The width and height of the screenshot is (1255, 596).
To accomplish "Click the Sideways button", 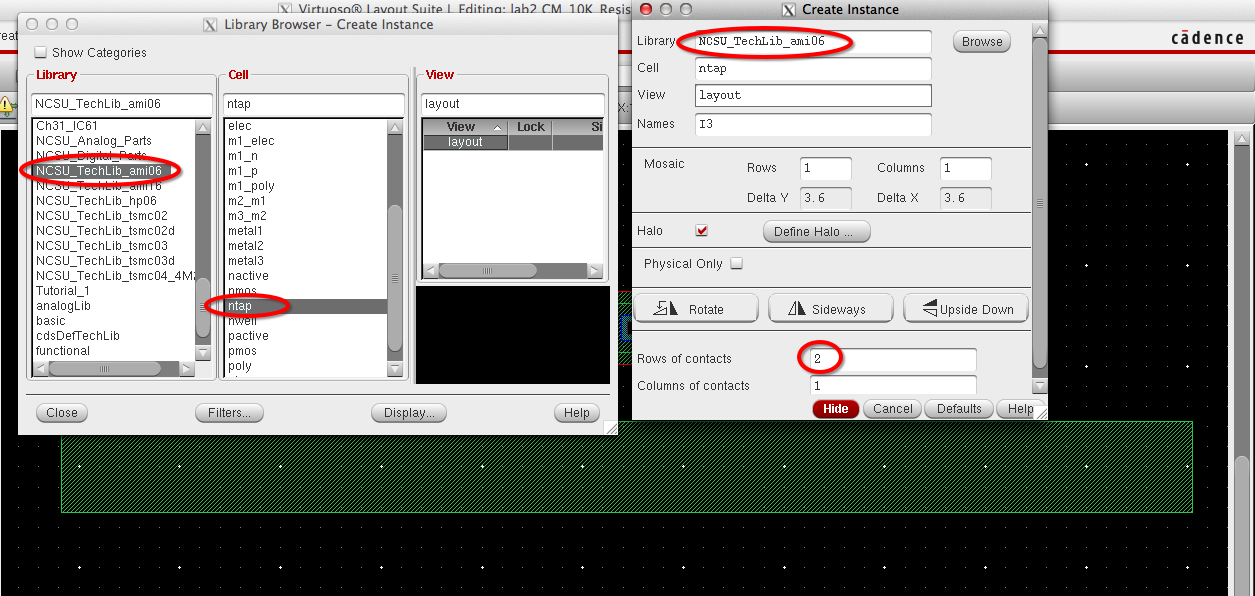I will tap(831, 309).
